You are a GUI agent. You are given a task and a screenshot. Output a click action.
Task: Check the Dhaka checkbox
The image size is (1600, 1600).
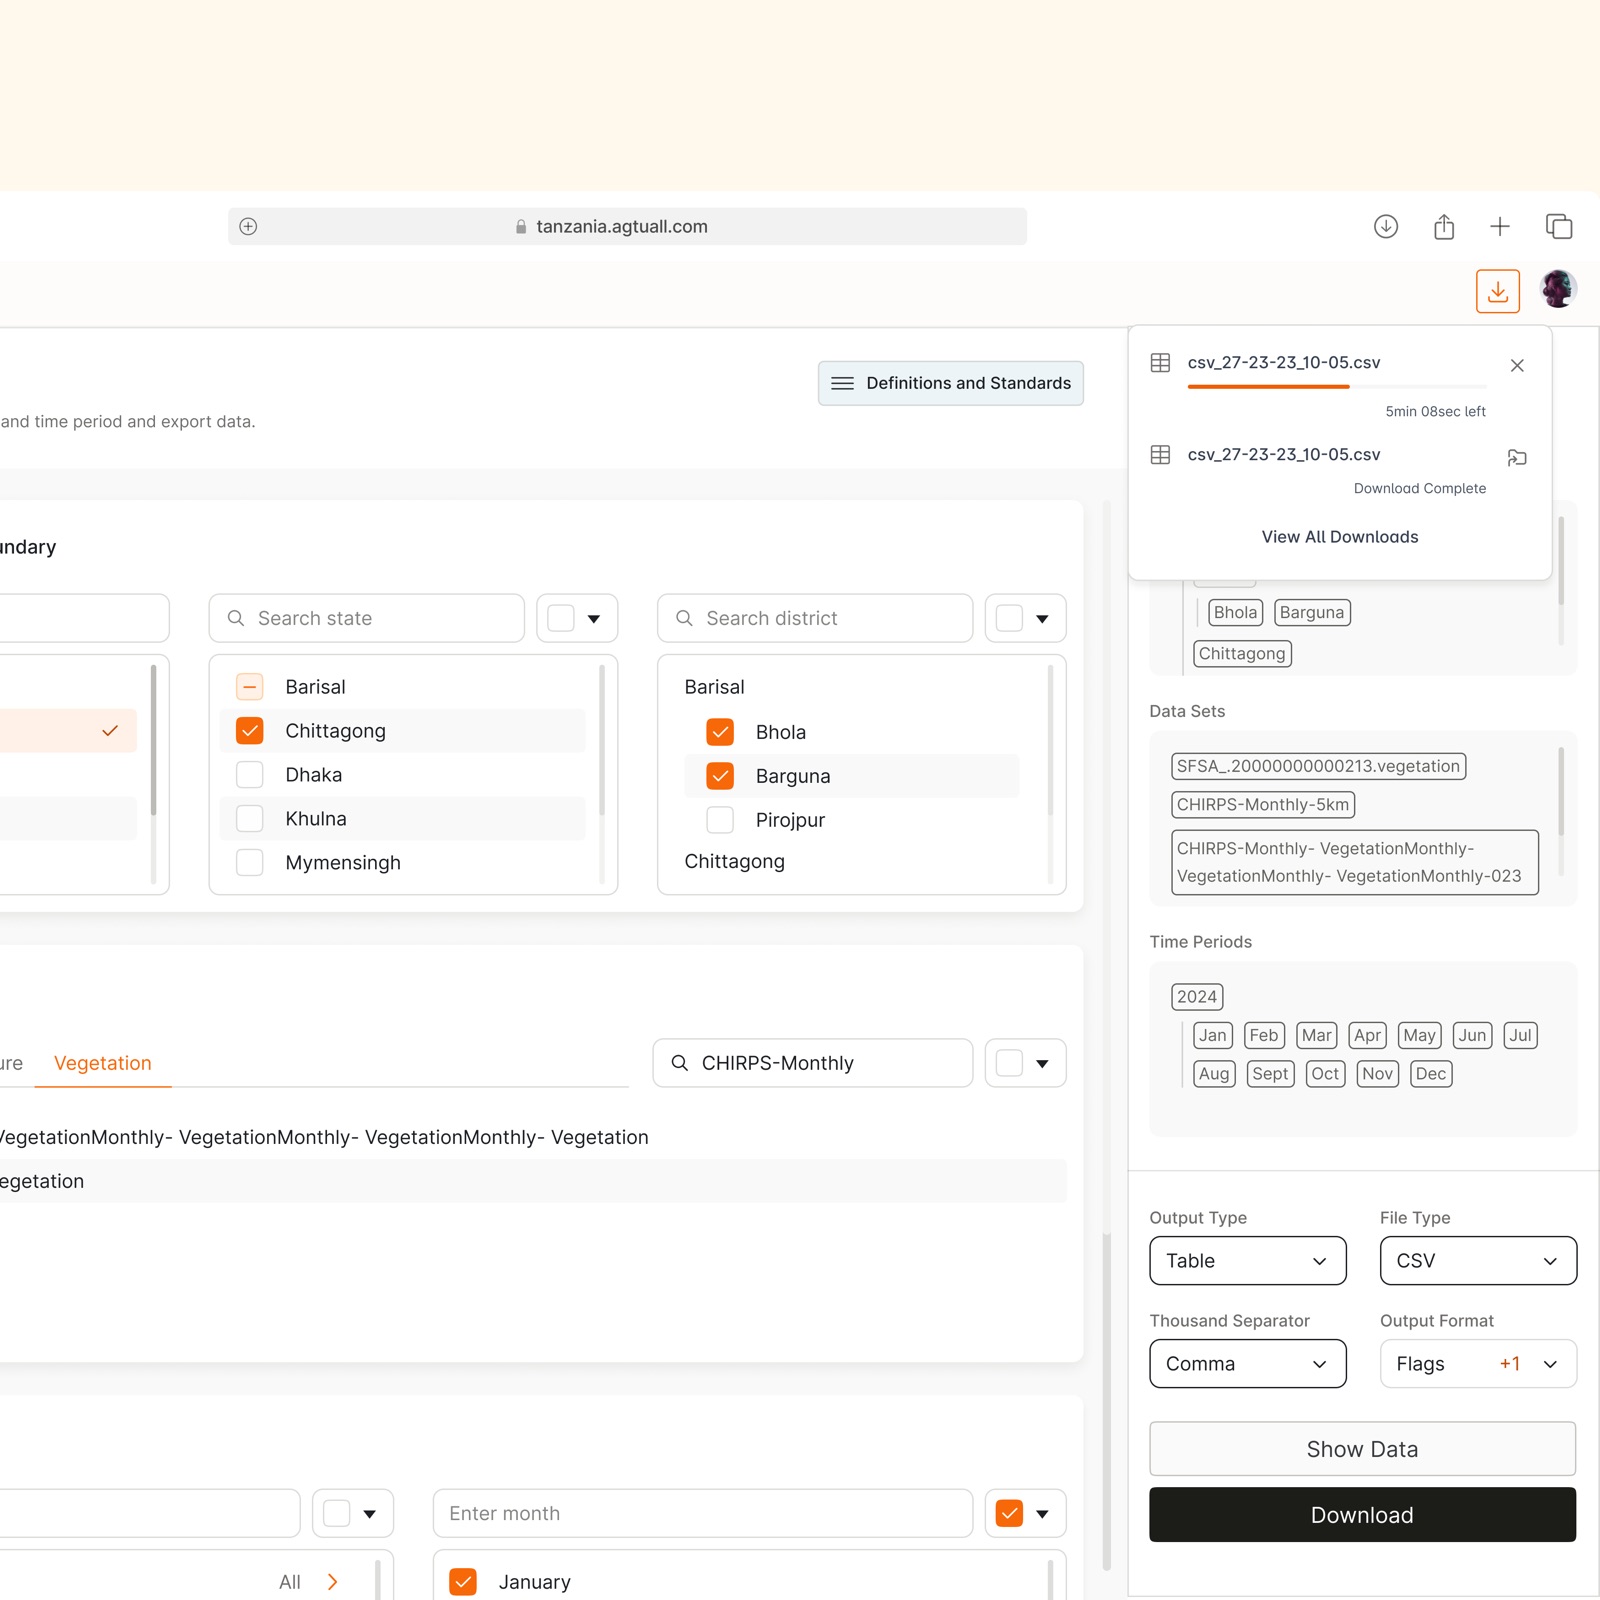[x=249, y=775]
